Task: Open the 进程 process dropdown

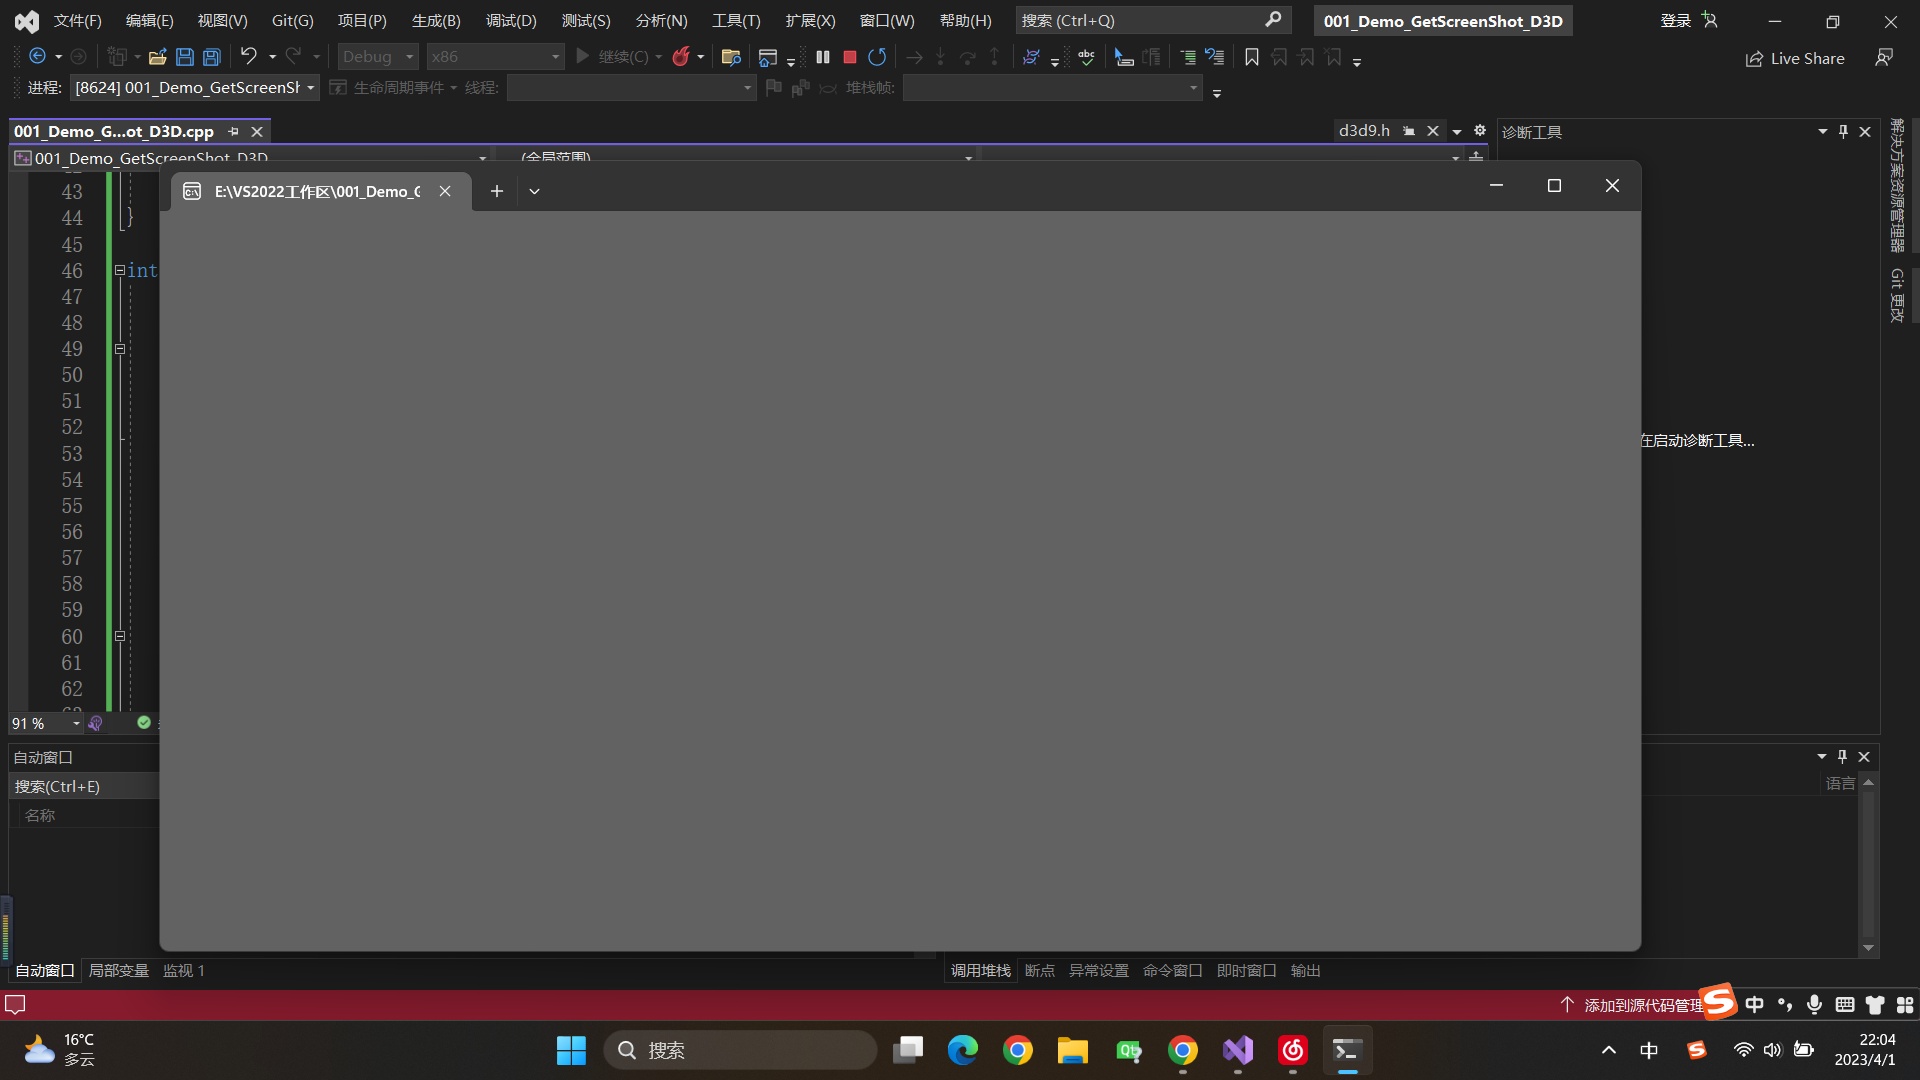Action: click(310, 88)
